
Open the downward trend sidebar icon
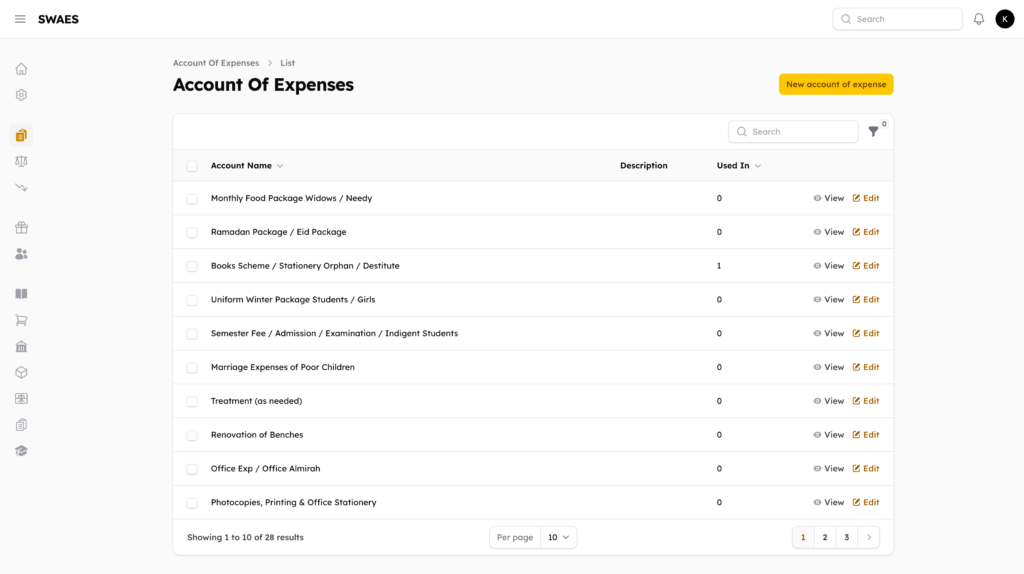tap(22, 187)
